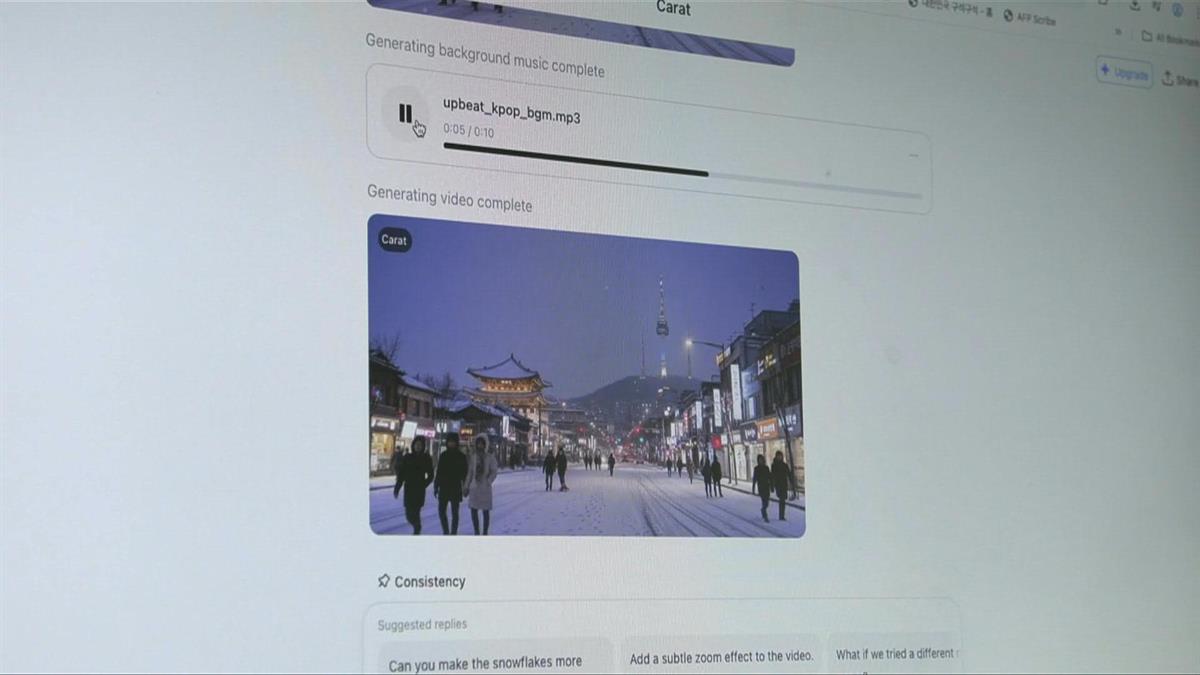Viewport: 1200px width, 675px height.
Task: Click the Consistency pin icon
Action: (383, 580)
